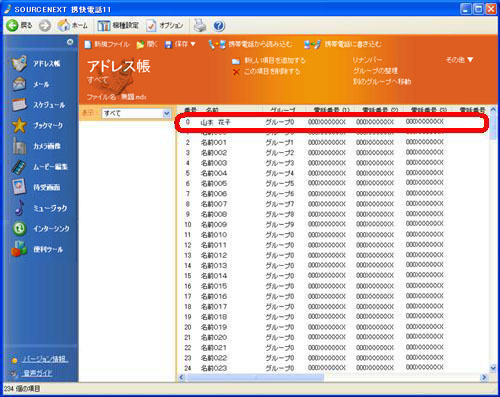Click 携帯電話から読み込む read from phone
The image size is (500, 397).
[250, 44]
